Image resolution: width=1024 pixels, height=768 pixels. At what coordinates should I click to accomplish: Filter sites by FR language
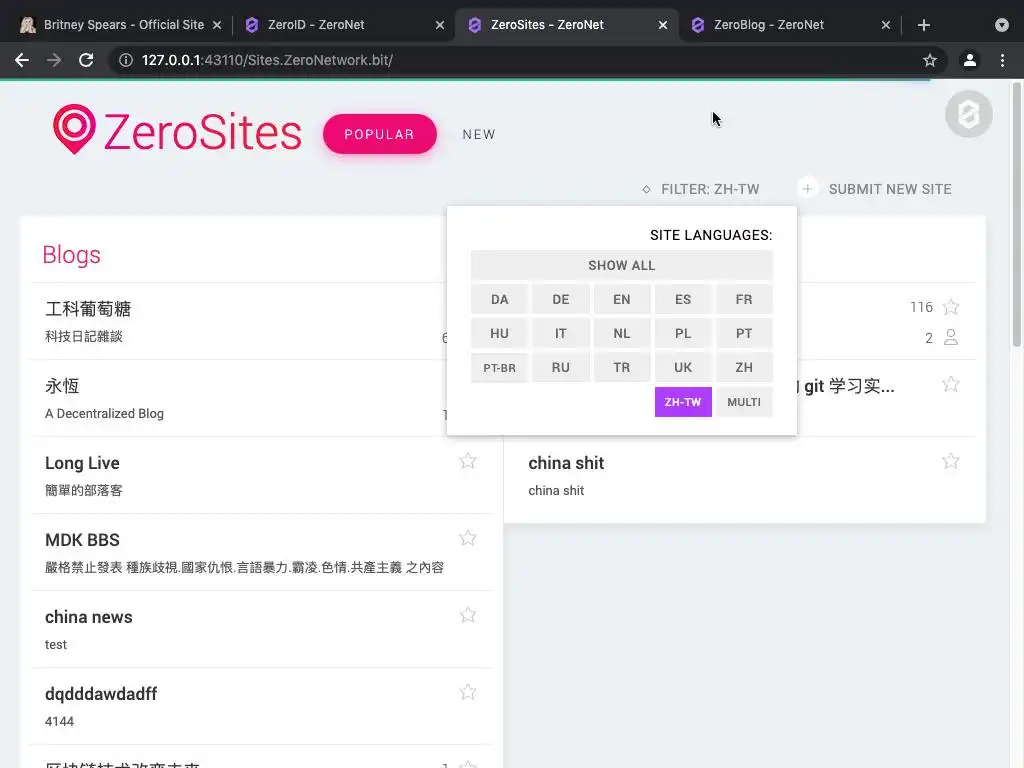coord(744,299)
